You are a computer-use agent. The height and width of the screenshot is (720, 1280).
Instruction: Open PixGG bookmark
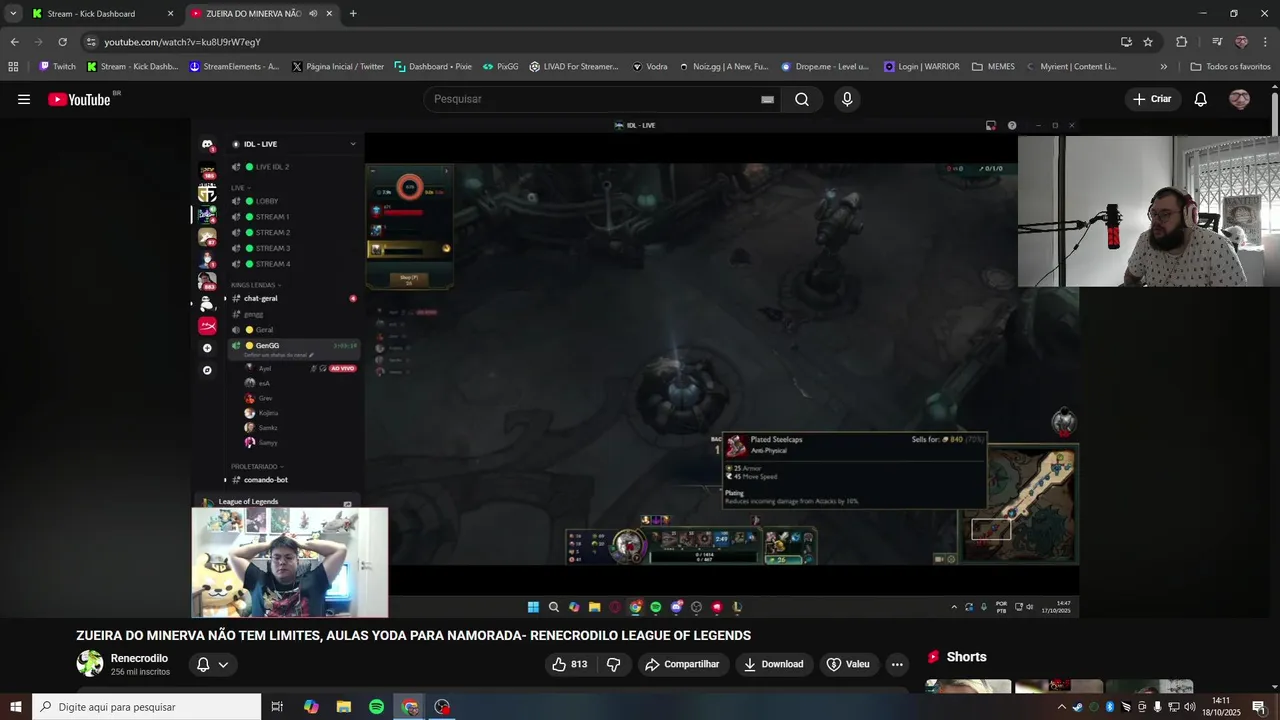(x=501, y=66)
